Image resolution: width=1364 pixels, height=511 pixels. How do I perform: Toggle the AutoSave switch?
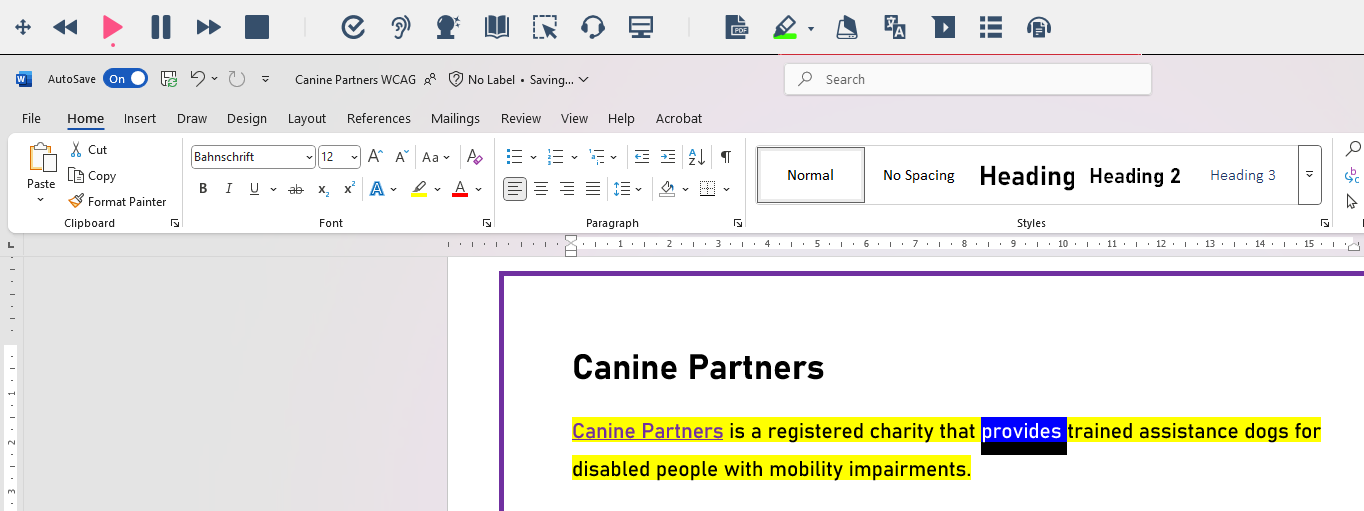pyautogui.click(x=125, y=79)
